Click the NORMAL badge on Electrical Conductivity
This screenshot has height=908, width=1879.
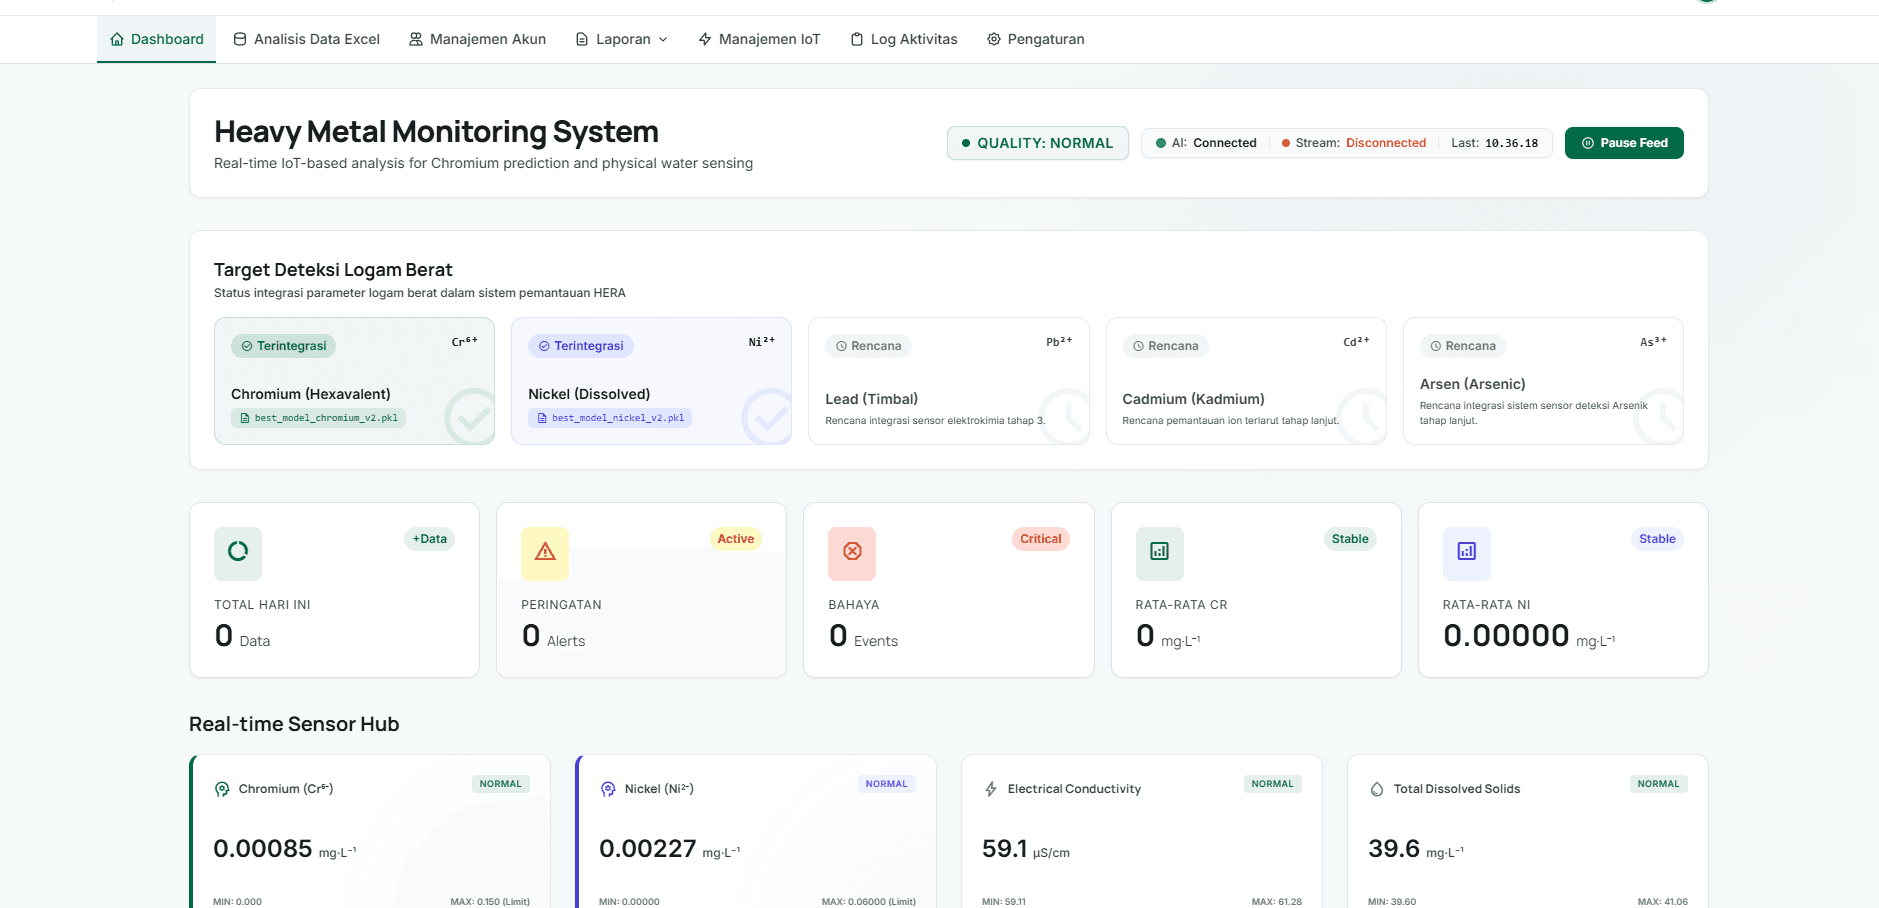pyautogui.click(x=1272, y=784)
